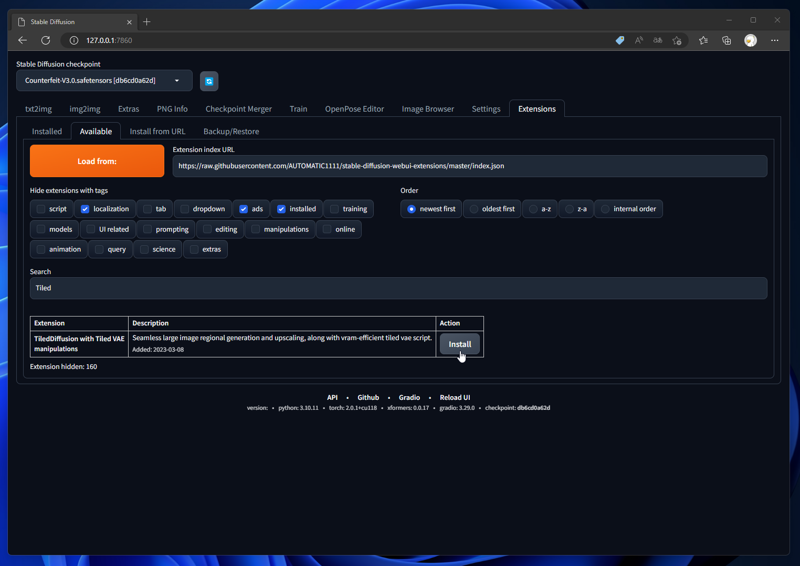Toggle the animation tag checkbox
The width and height of the screenshot is (800, 566).
[x=41, y=249]
